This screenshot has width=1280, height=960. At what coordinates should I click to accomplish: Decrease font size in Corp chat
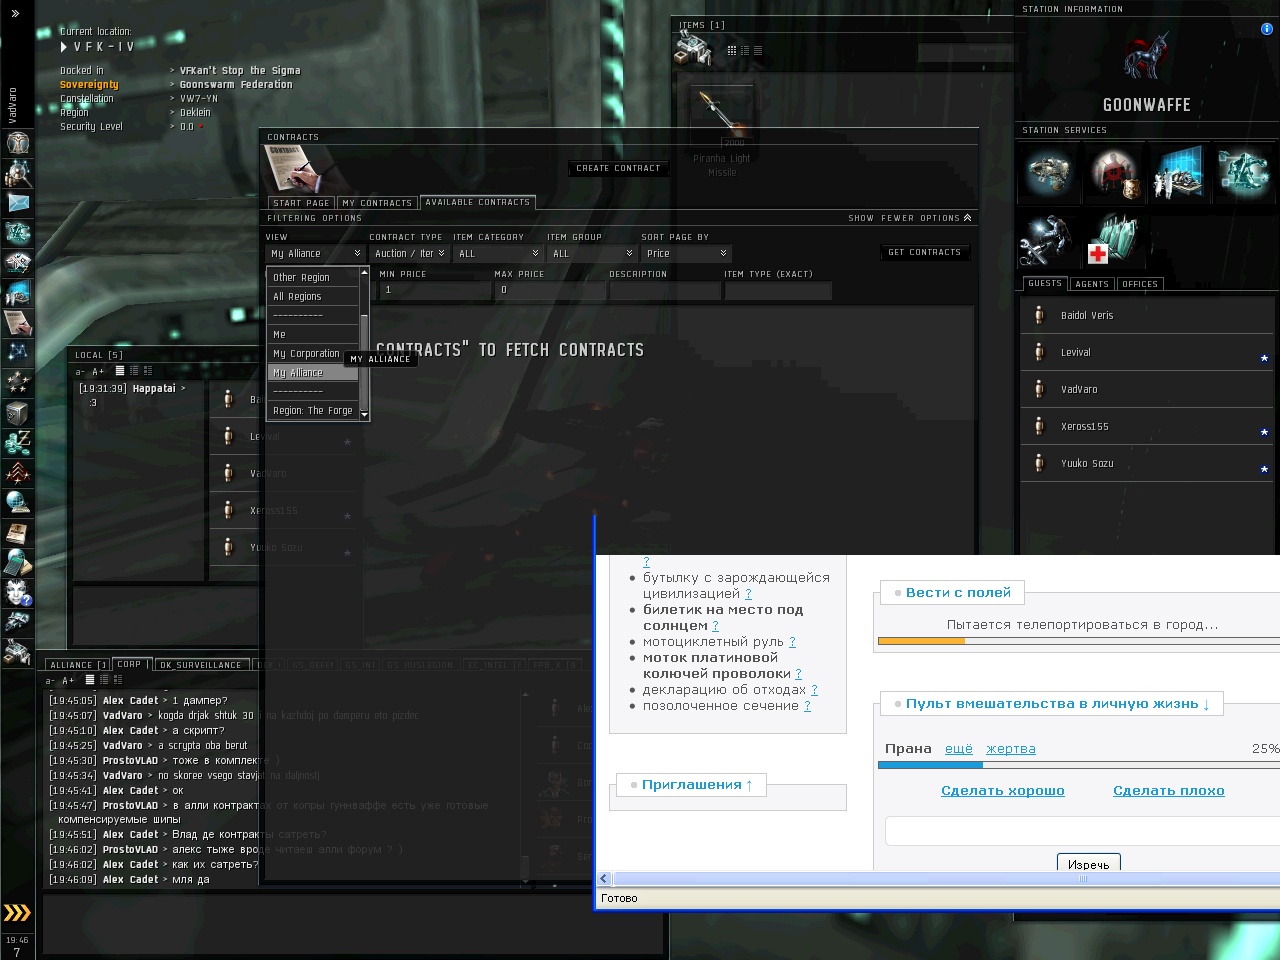pos(50,681)
